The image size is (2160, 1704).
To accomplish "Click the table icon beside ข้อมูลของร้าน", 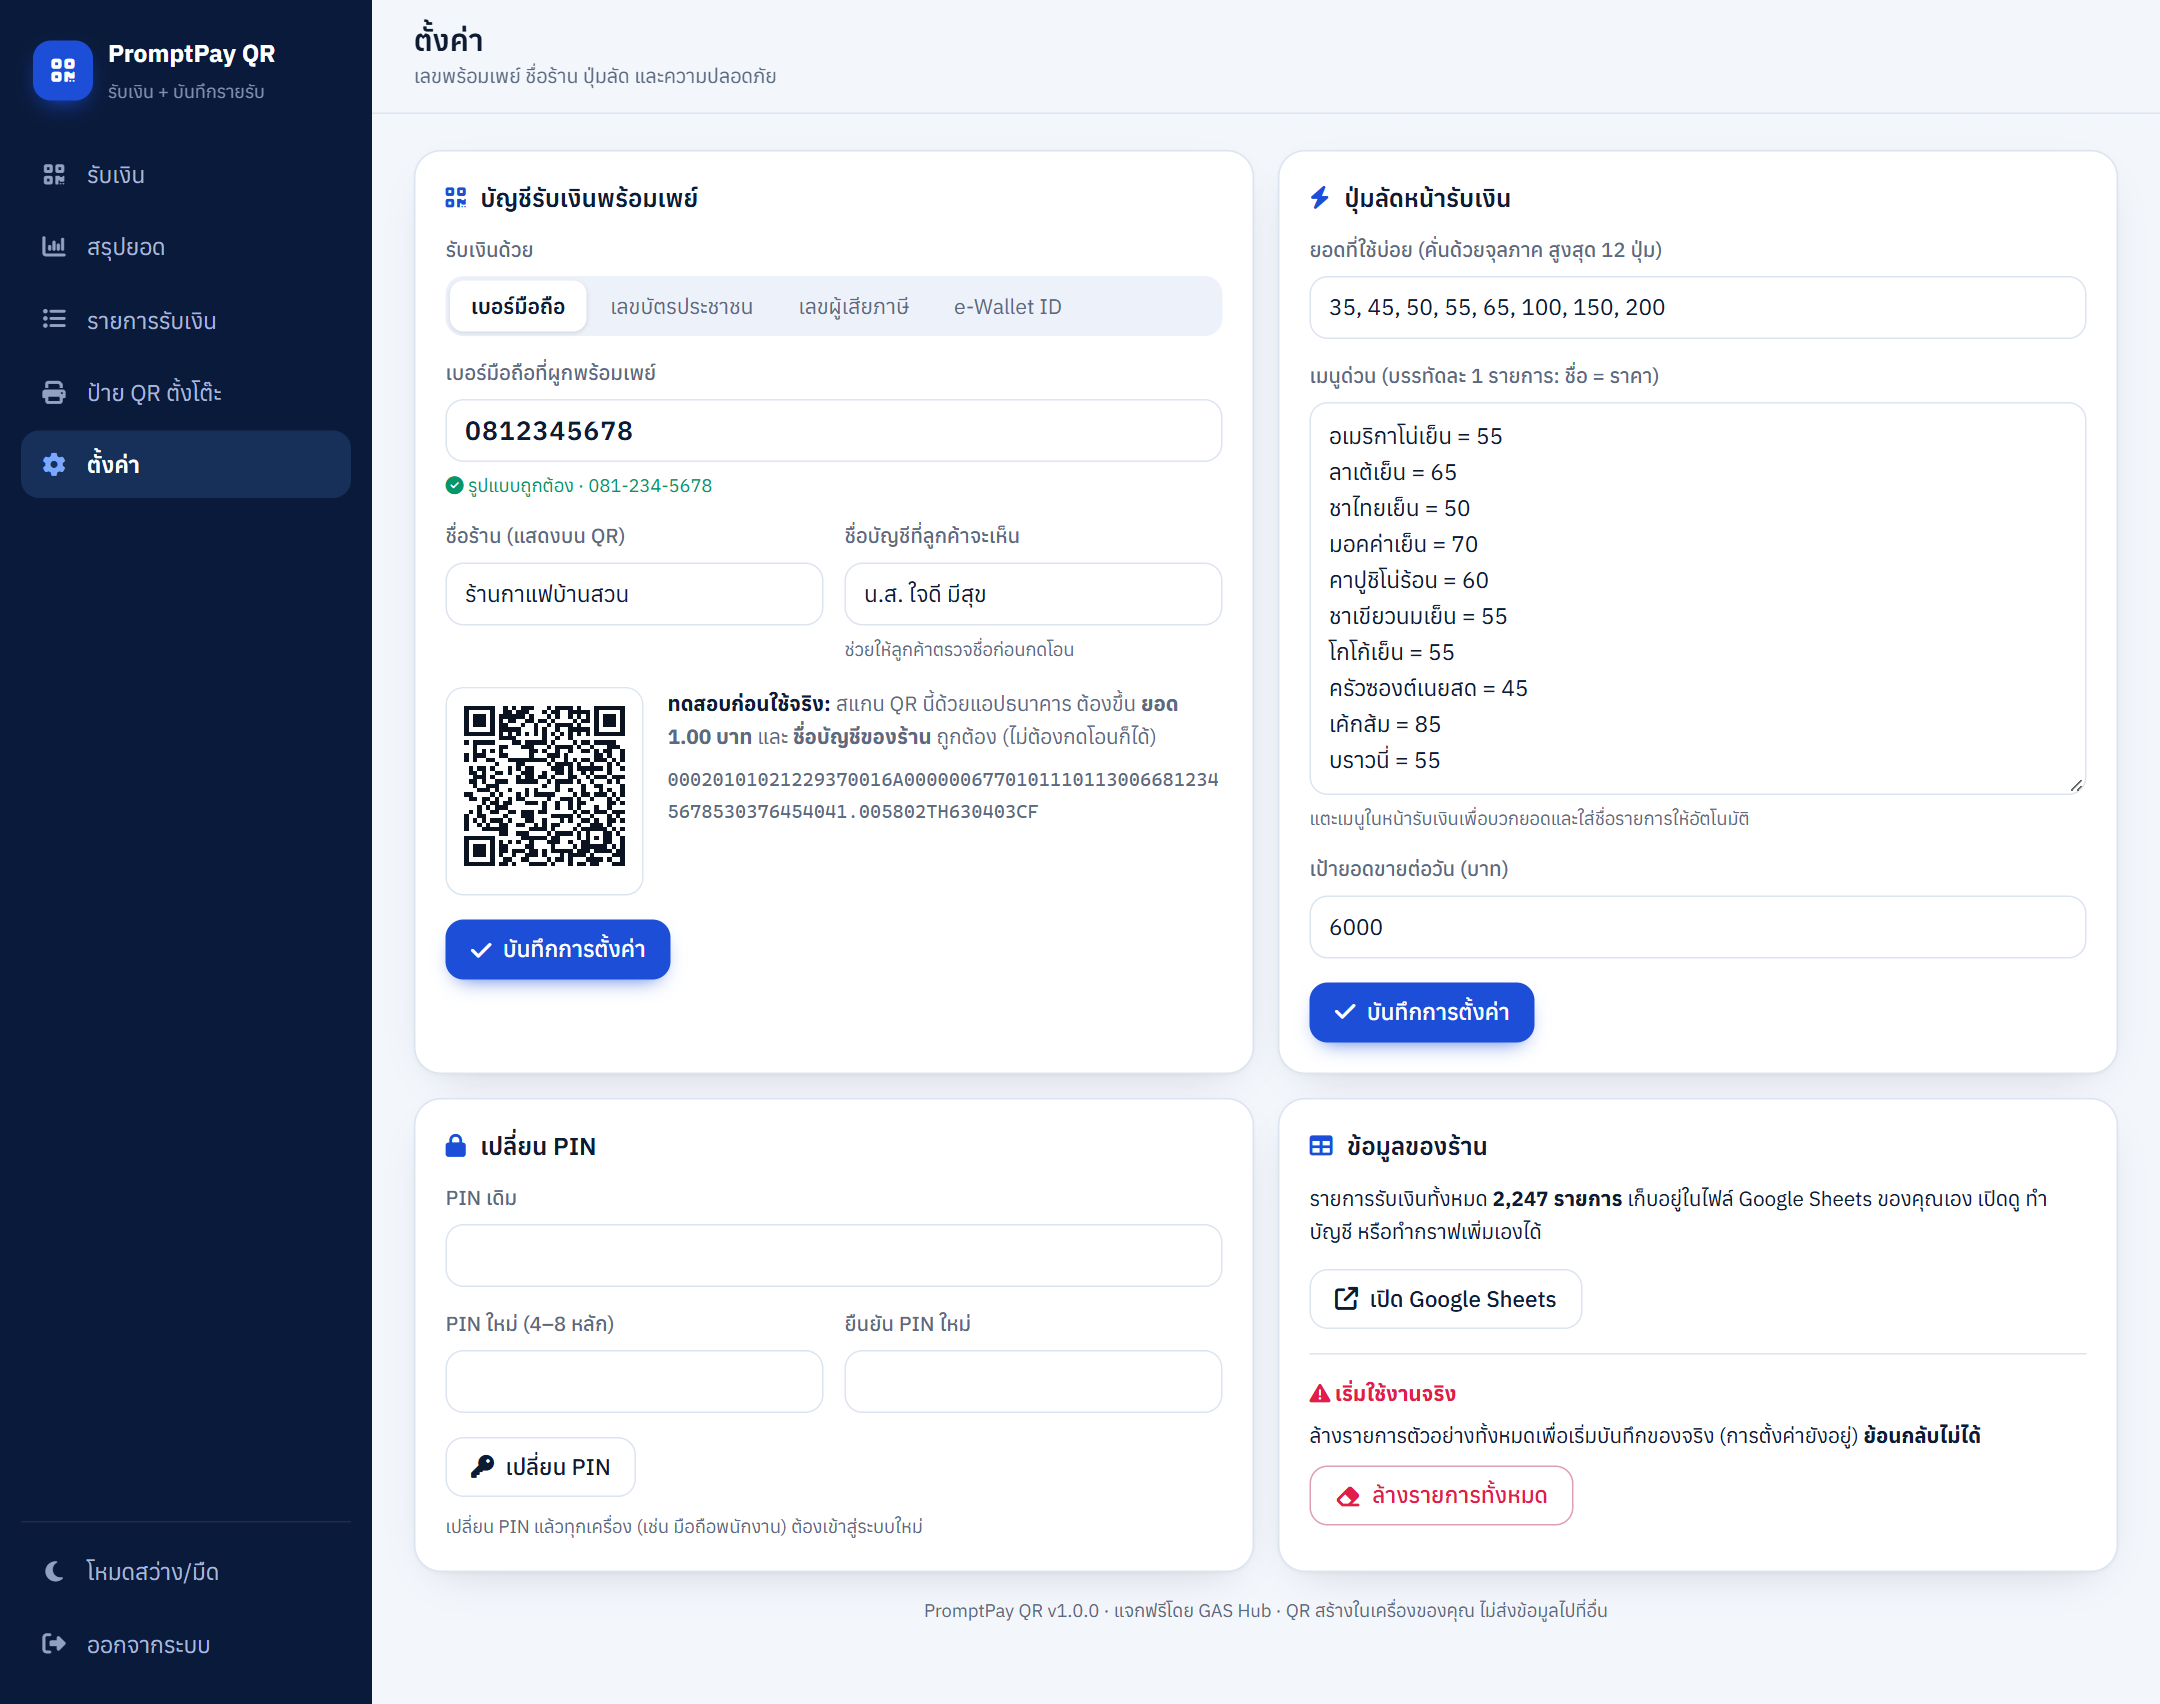I will point(1321,1146).
